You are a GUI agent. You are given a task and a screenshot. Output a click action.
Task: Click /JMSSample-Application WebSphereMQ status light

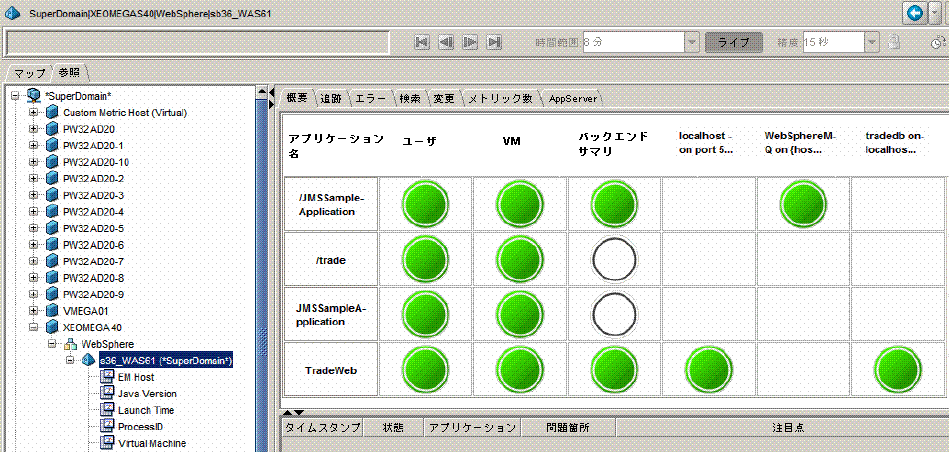point(804,205)
